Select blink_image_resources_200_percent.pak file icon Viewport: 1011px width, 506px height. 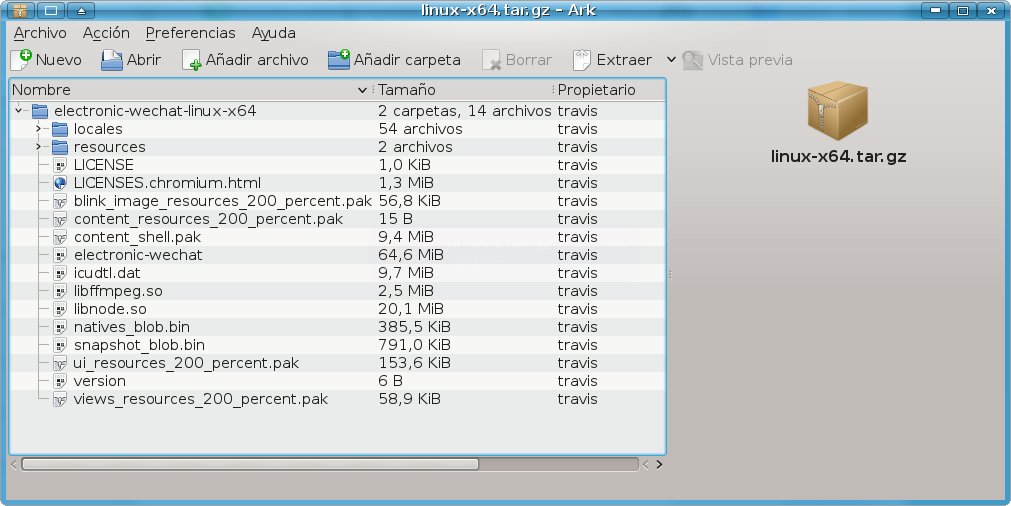(60, 201)
